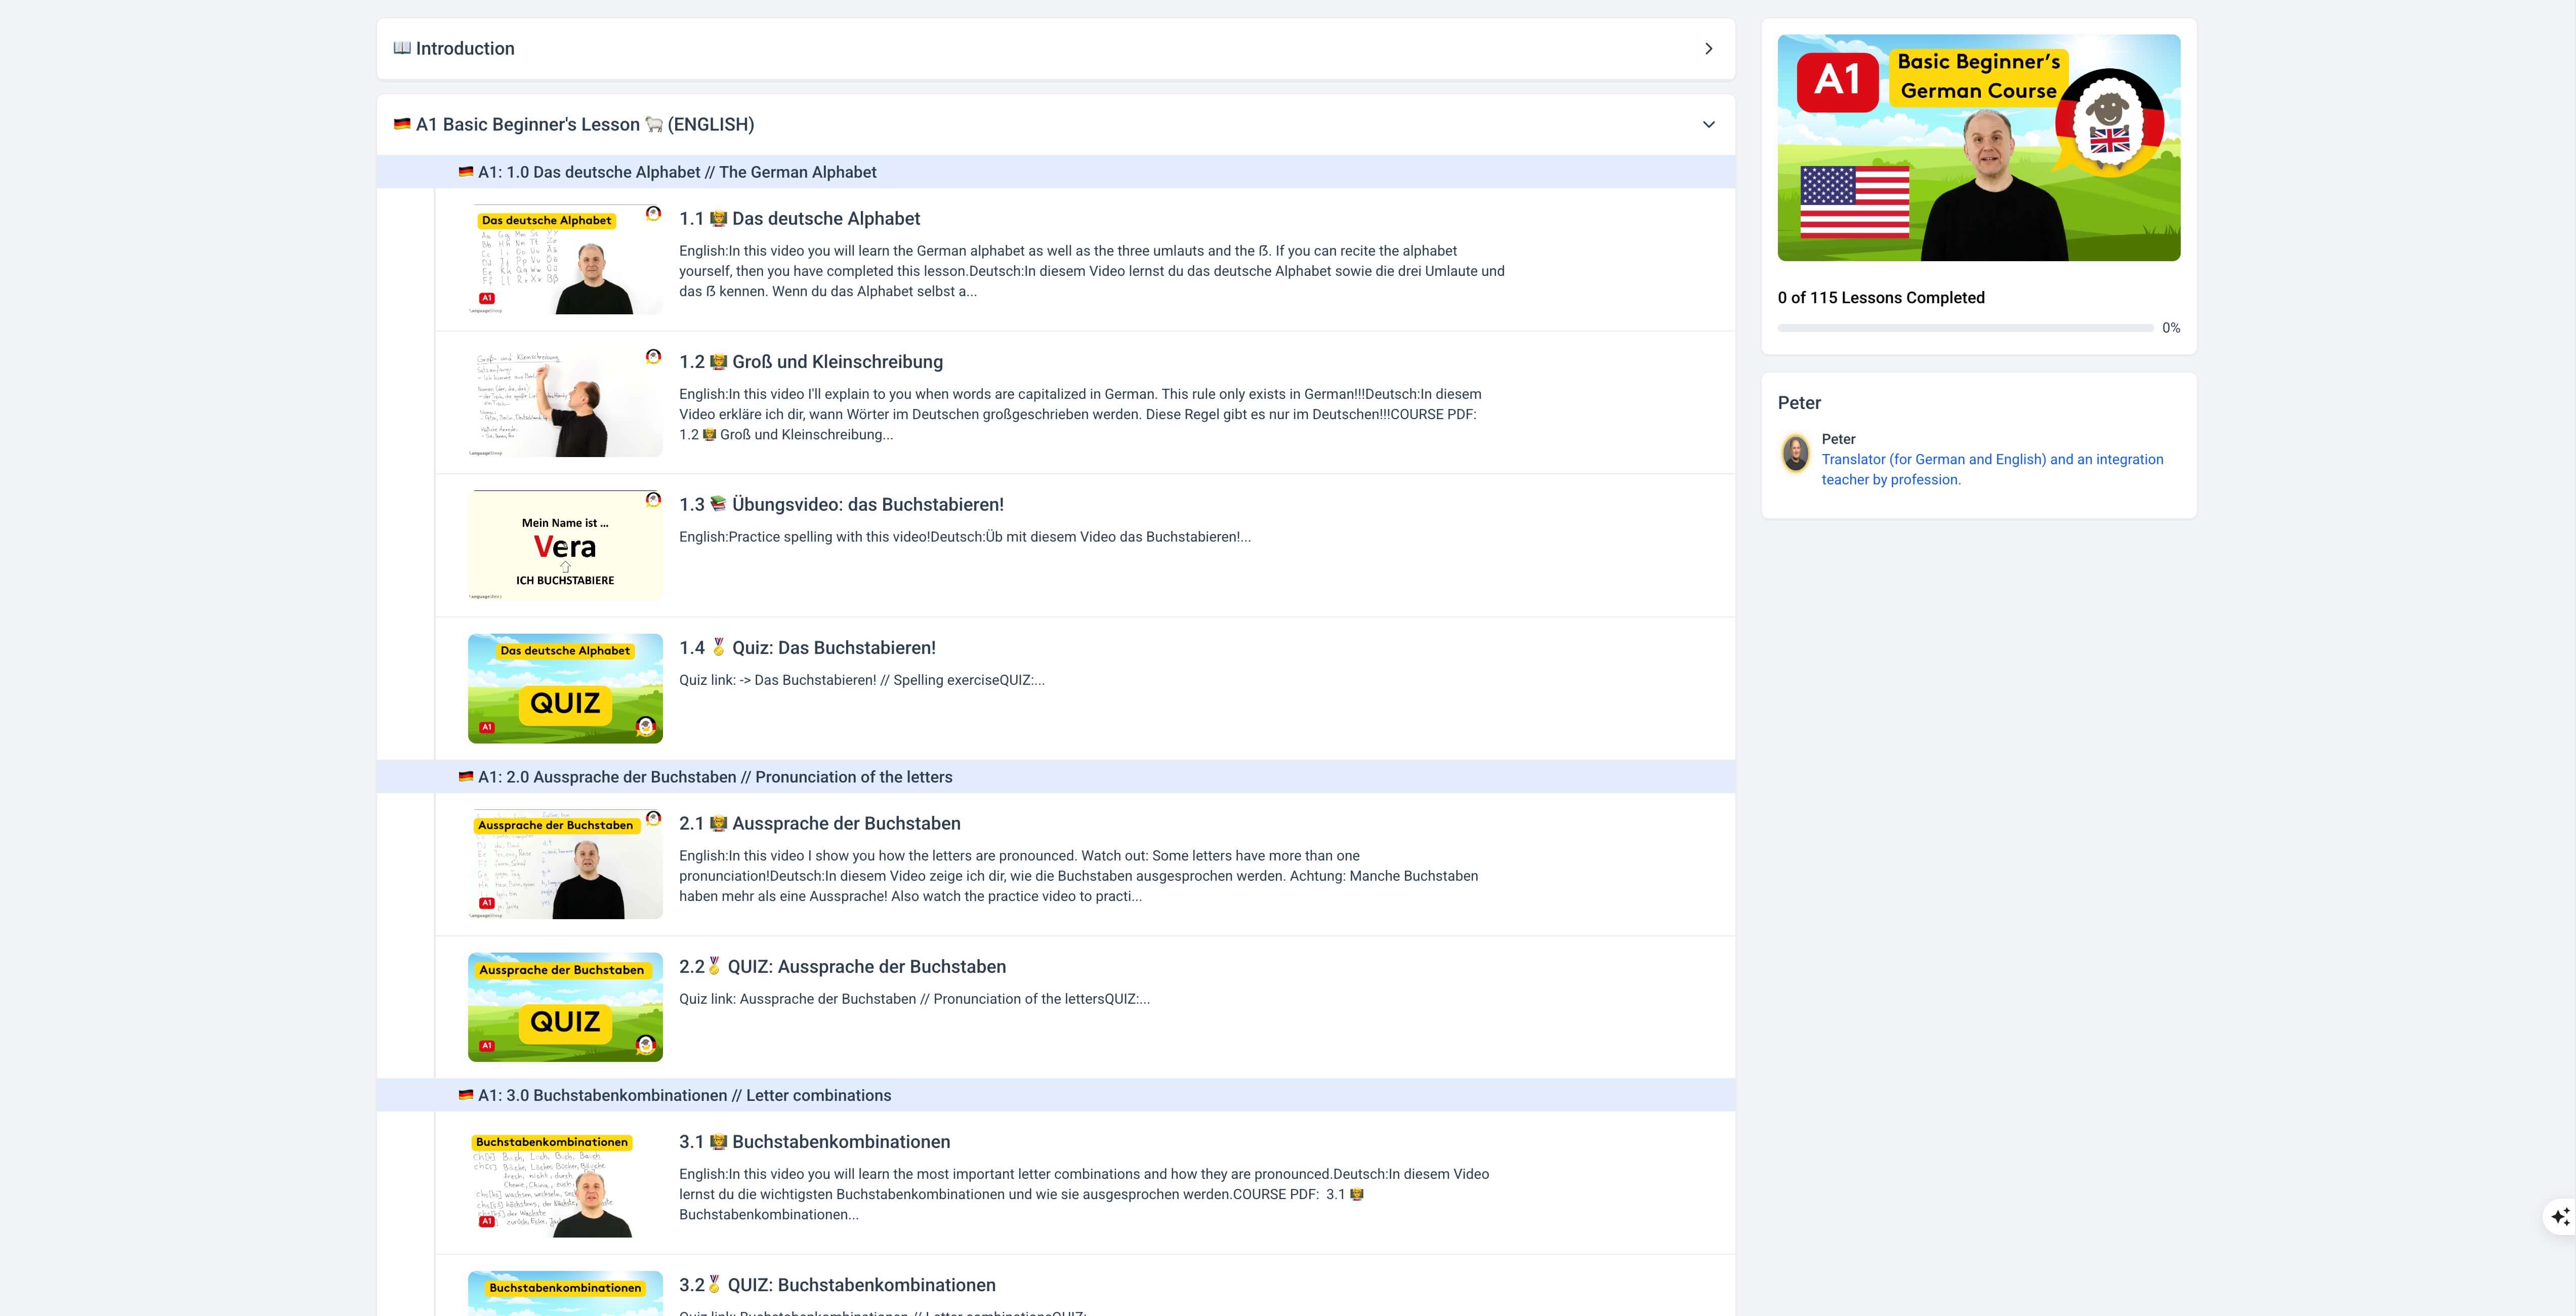Click the medal icon in lesson 1.4 title
2576x1316 pixels.
tap(718, 647)
